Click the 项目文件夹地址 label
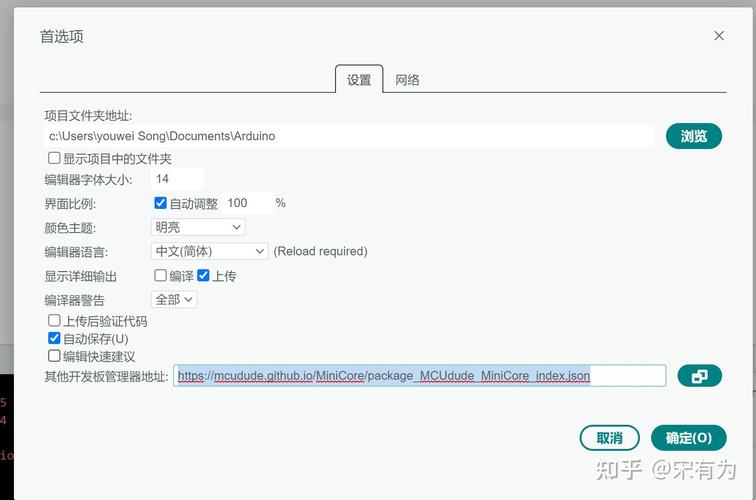Viewport: 756px width, 500px height. click(x=88, y=116)
